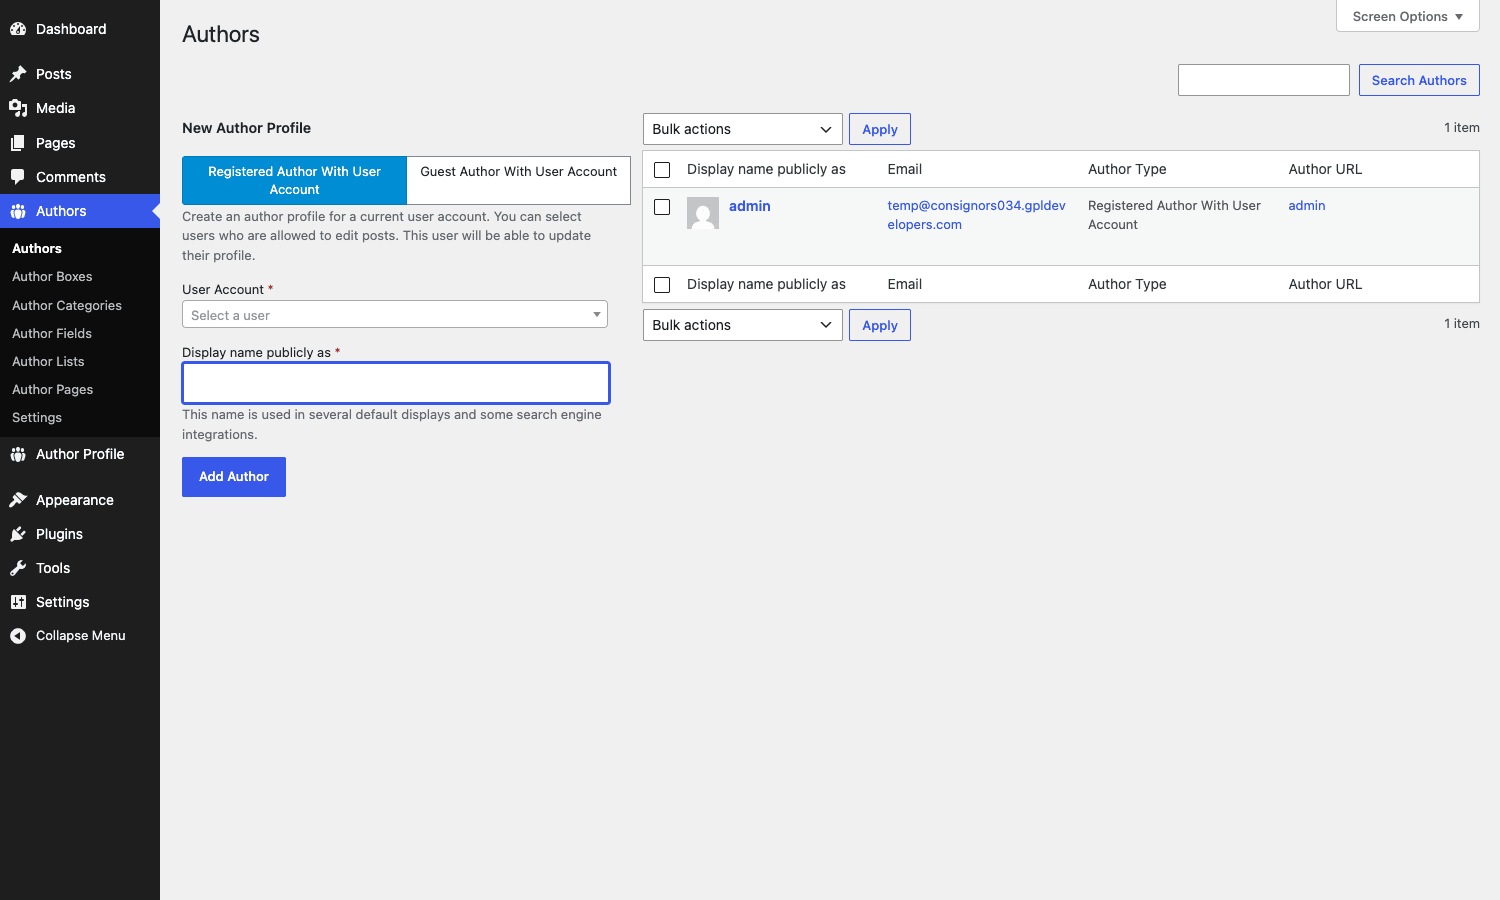1500x900 pixels.
Task: Click the Authors group icon
Action: 18,211
